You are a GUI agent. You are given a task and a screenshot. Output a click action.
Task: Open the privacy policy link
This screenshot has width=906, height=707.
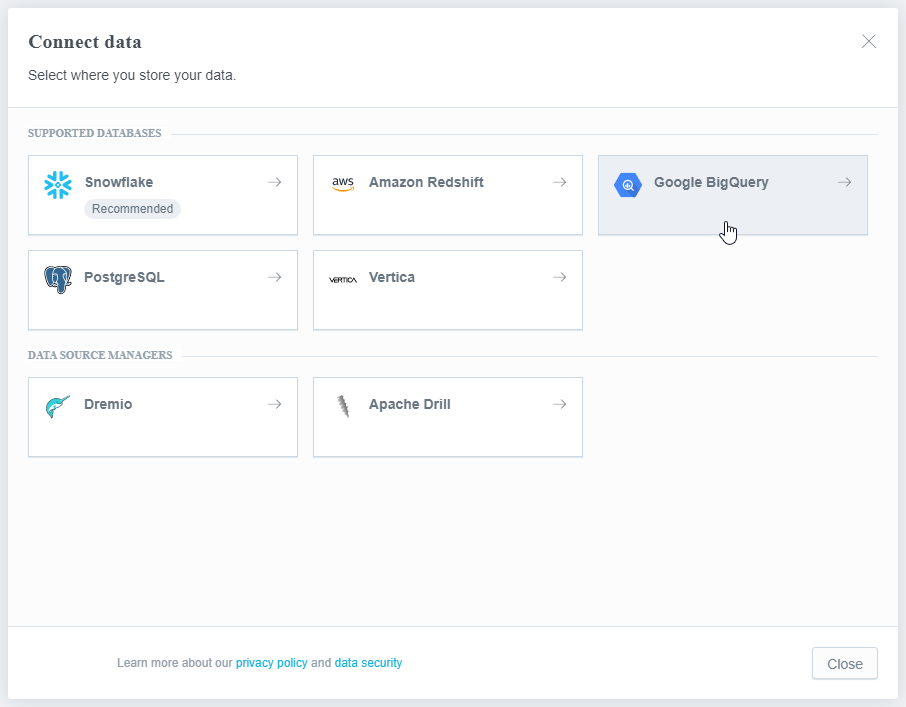pyautogui.click(x=272, y=663)
